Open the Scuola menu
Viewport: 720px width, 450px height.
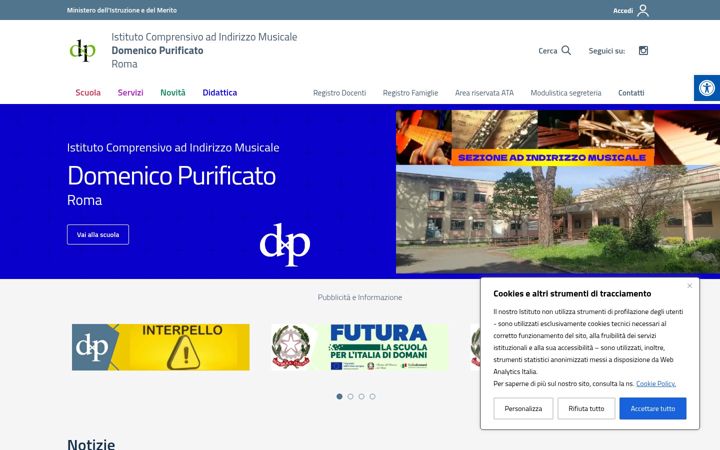[88, 93]
